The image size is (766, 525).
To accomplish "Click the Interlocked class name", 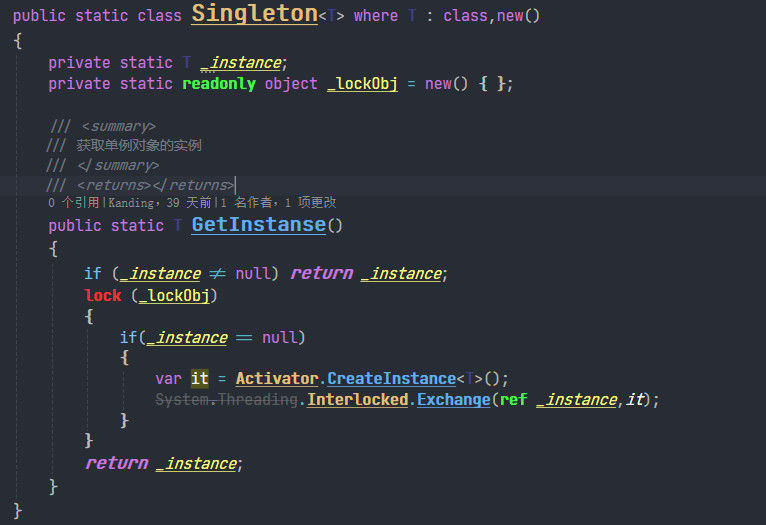I will click(358, 400).
